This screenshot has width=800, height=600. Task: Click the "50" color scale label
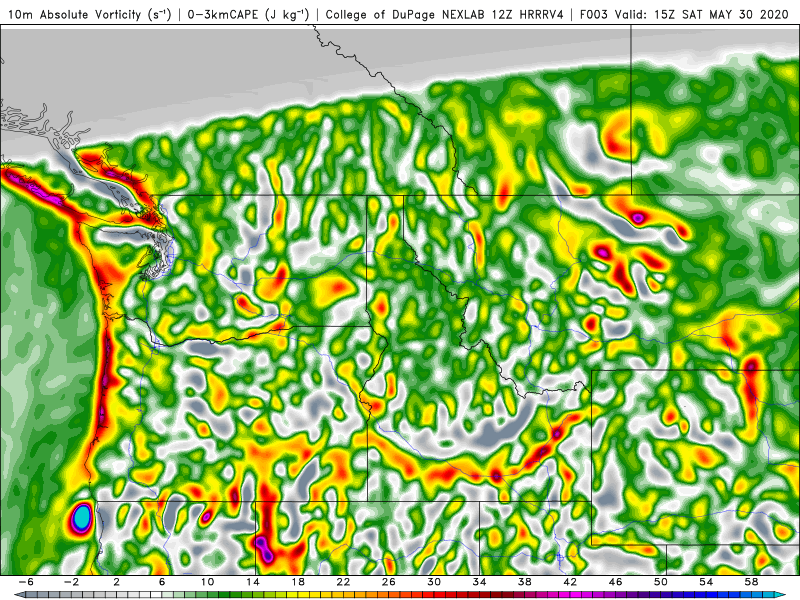(661, 582)
